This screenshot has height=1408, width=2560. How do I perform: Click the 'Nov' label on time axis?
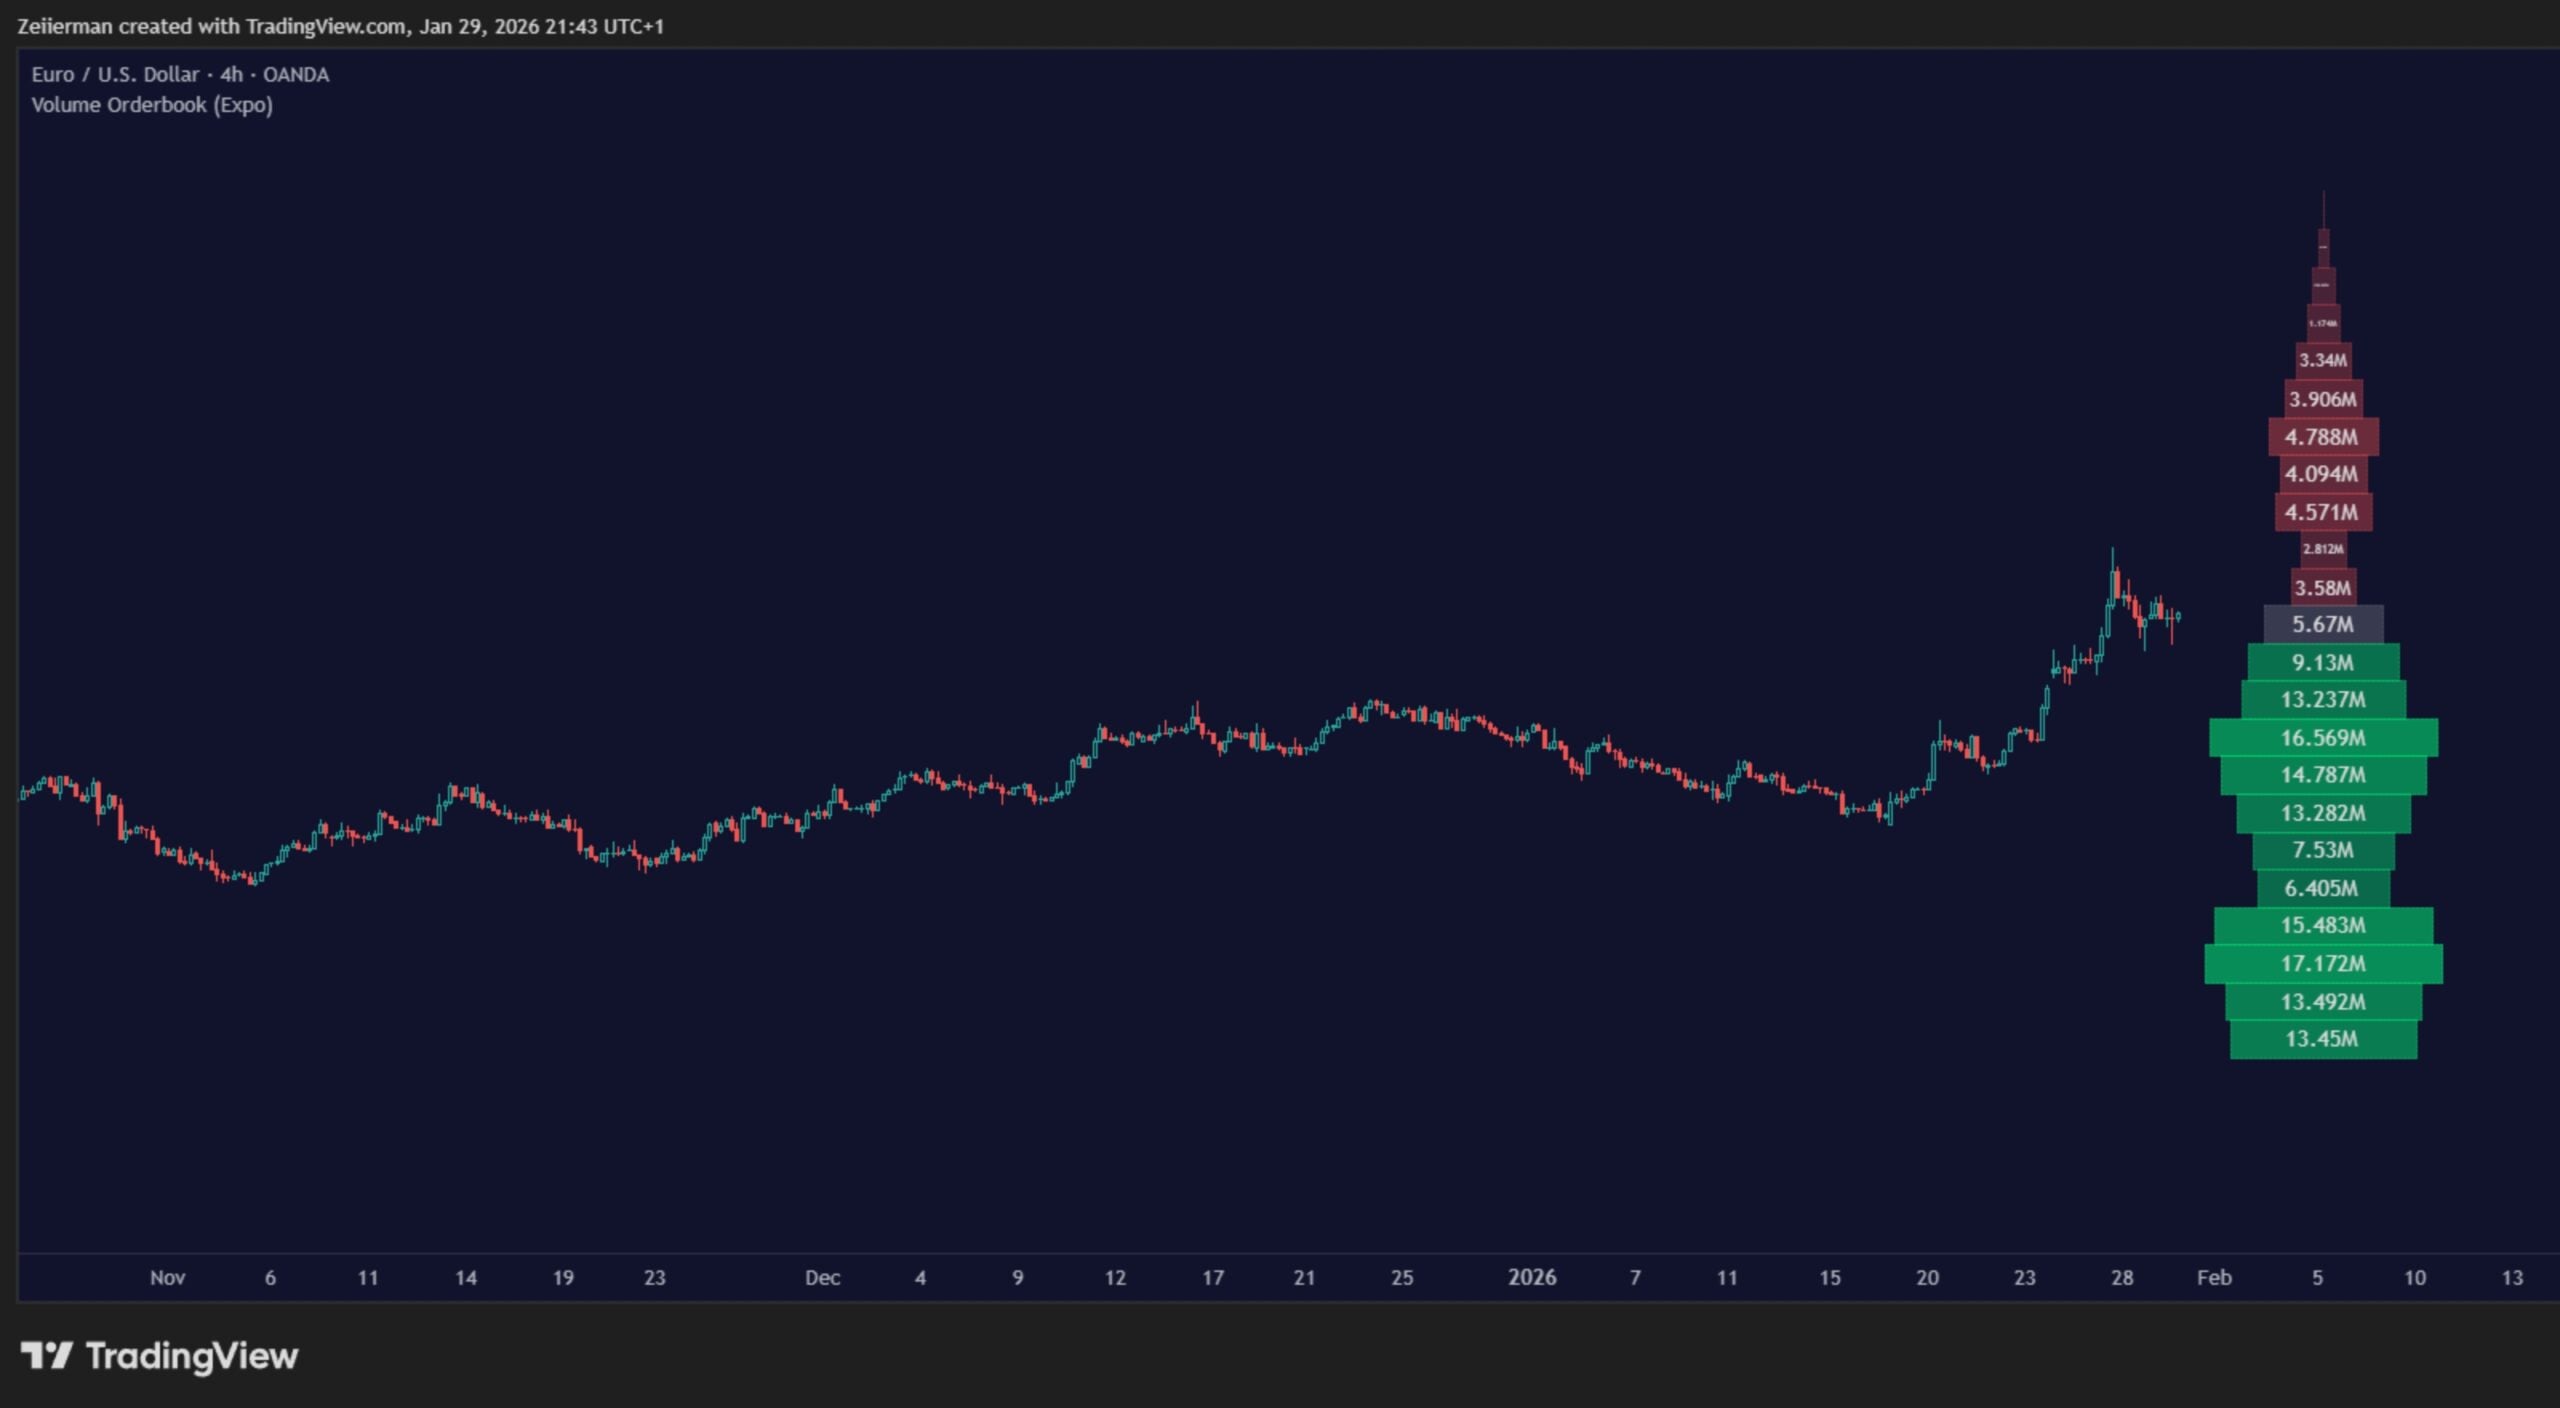point(167,1278)
